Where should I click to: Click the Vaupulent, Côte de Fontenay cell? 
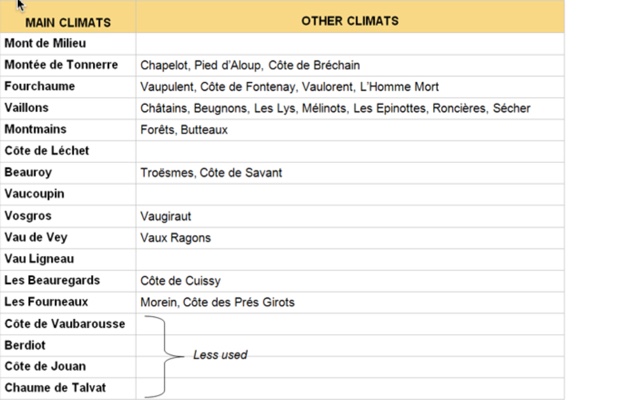[x=289, y=87]
